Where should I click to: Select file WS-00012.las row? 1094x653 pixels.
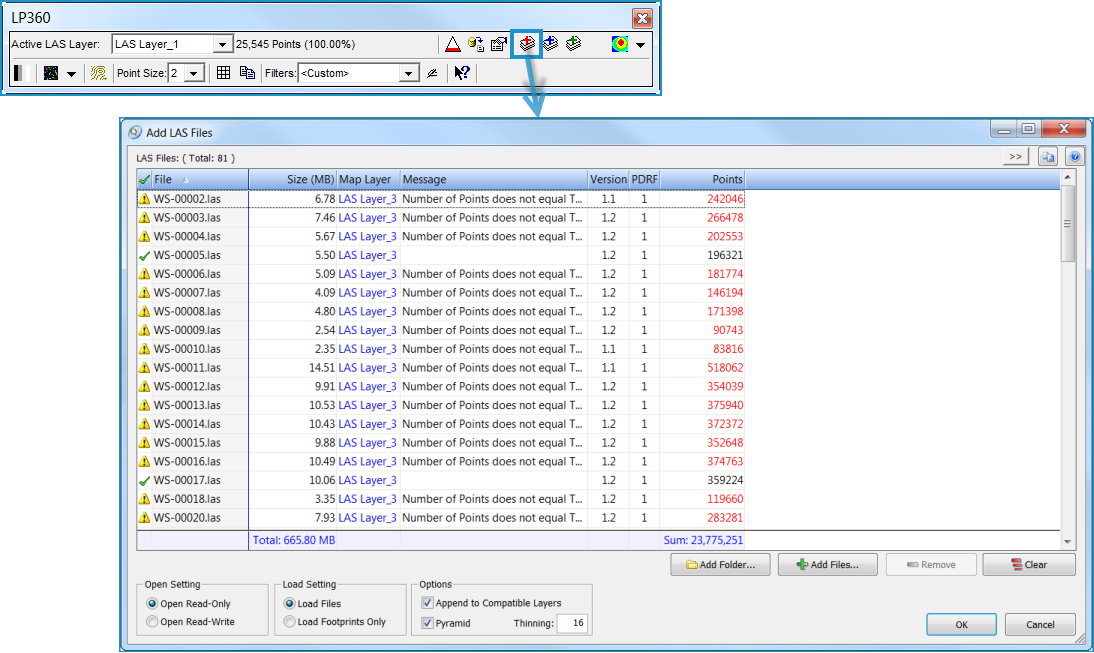pos(441,386)
